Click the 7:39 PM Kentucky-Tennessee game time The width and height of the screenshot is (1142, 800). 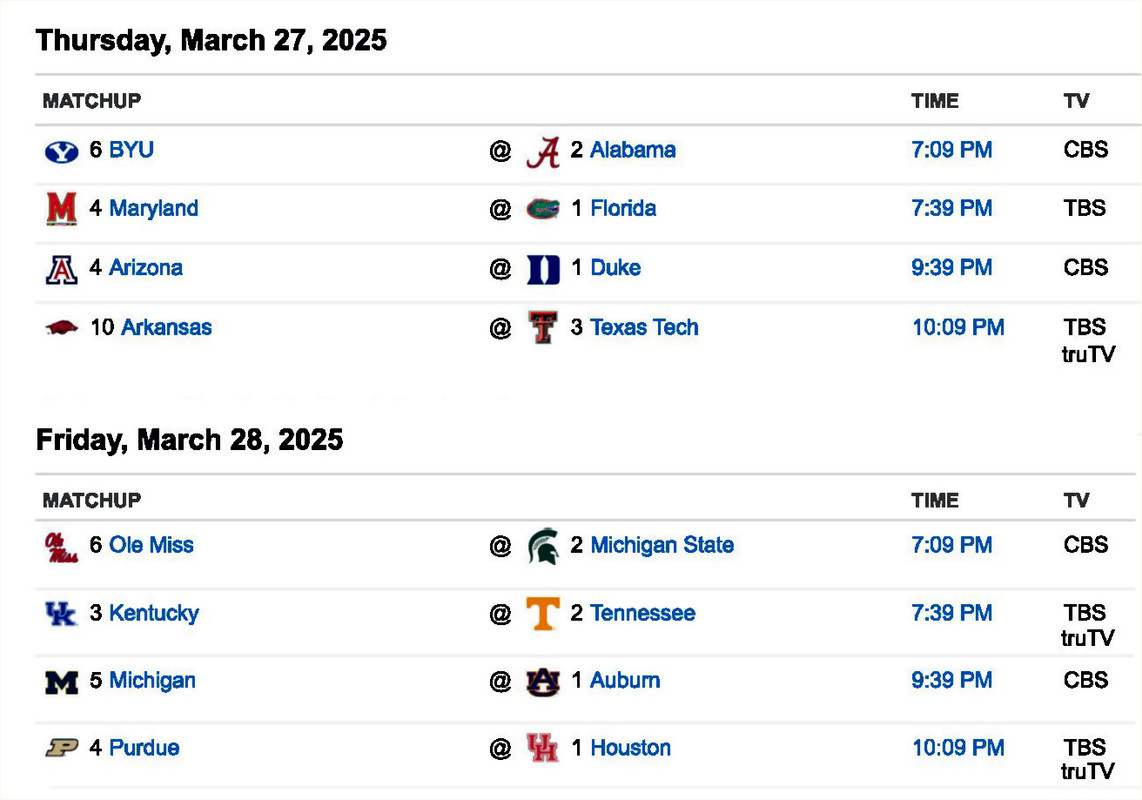point(951,613)
